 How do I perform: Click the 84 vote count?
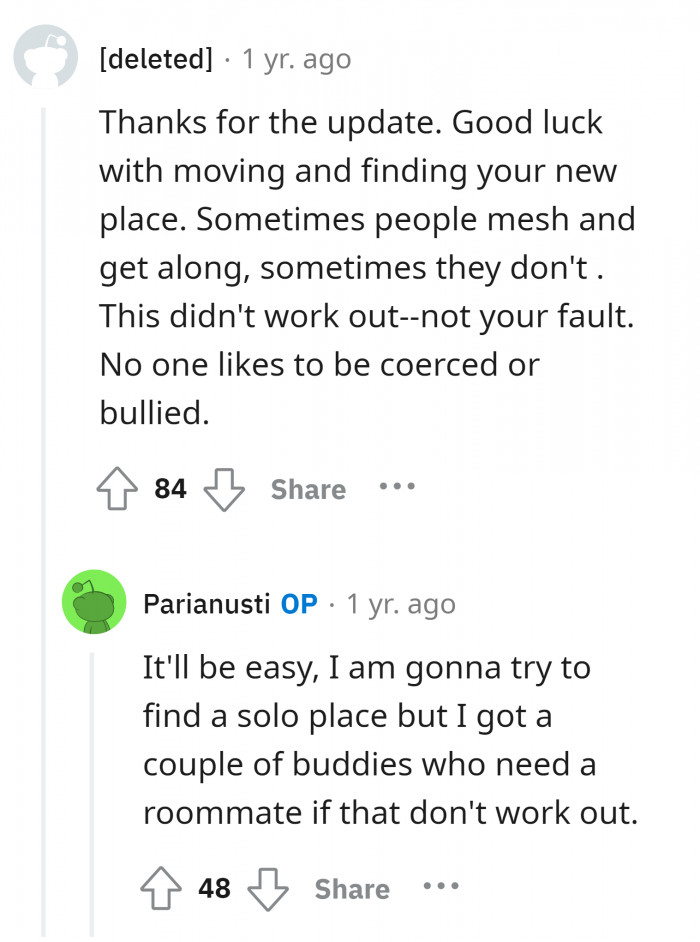(x=170, y=490)
